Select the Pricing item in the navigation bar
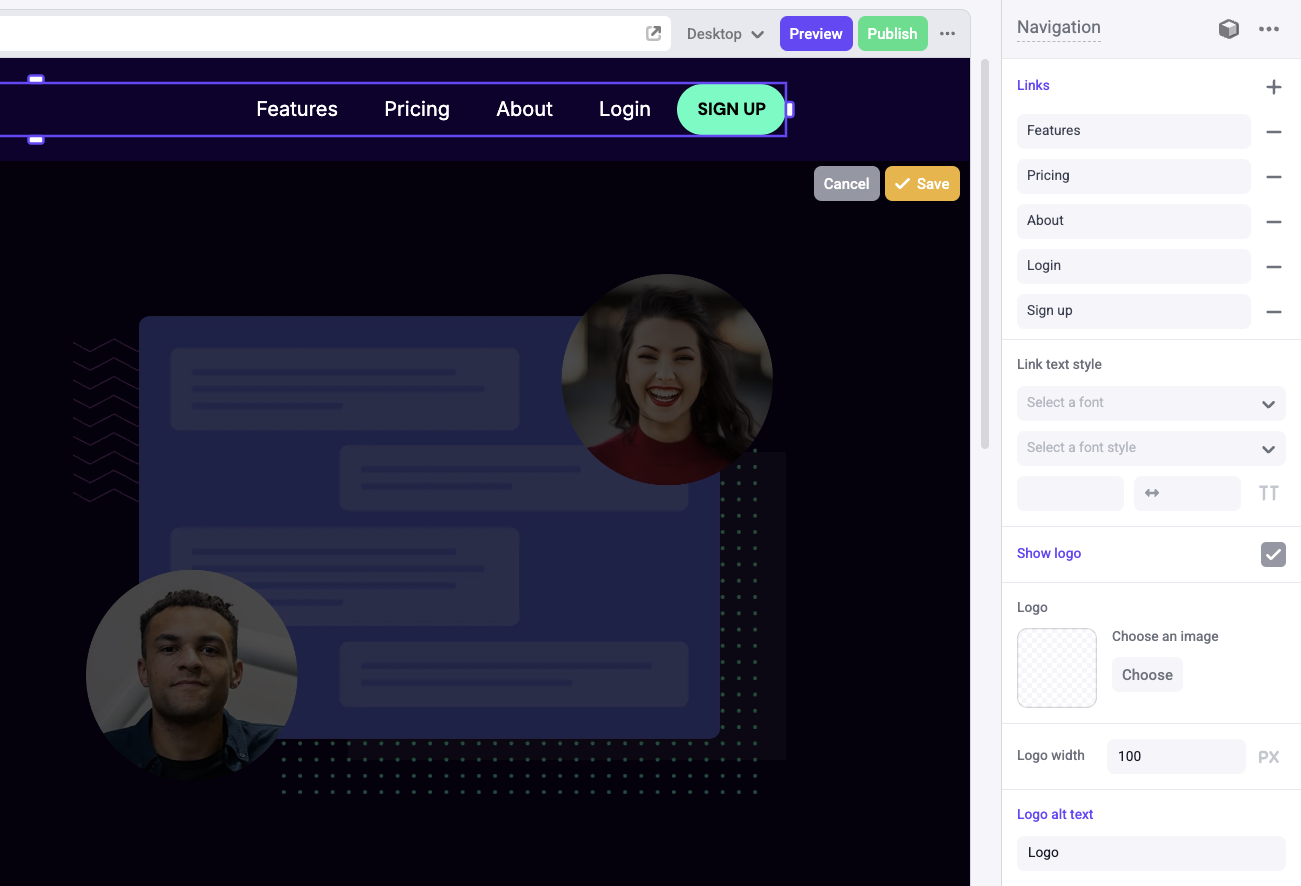The image size is (1301, 886). 417,109
